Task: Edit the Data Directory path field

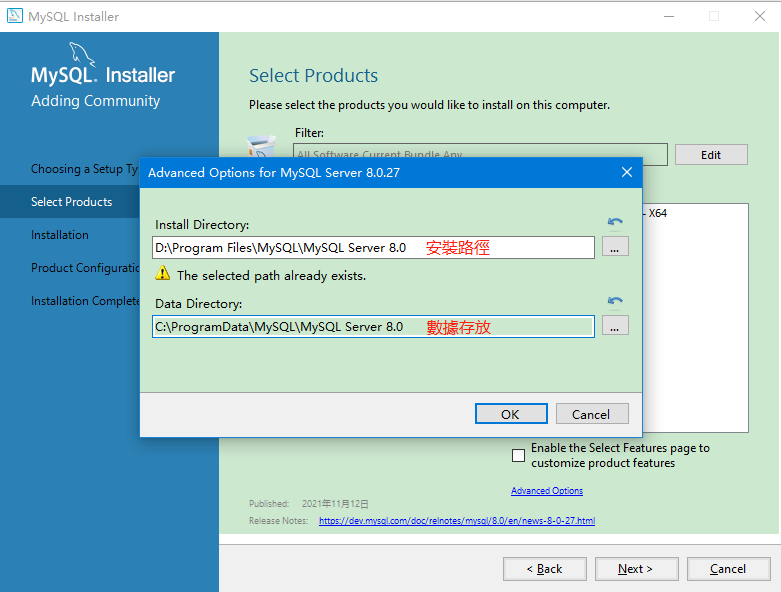Action: (x=373, y=327)
